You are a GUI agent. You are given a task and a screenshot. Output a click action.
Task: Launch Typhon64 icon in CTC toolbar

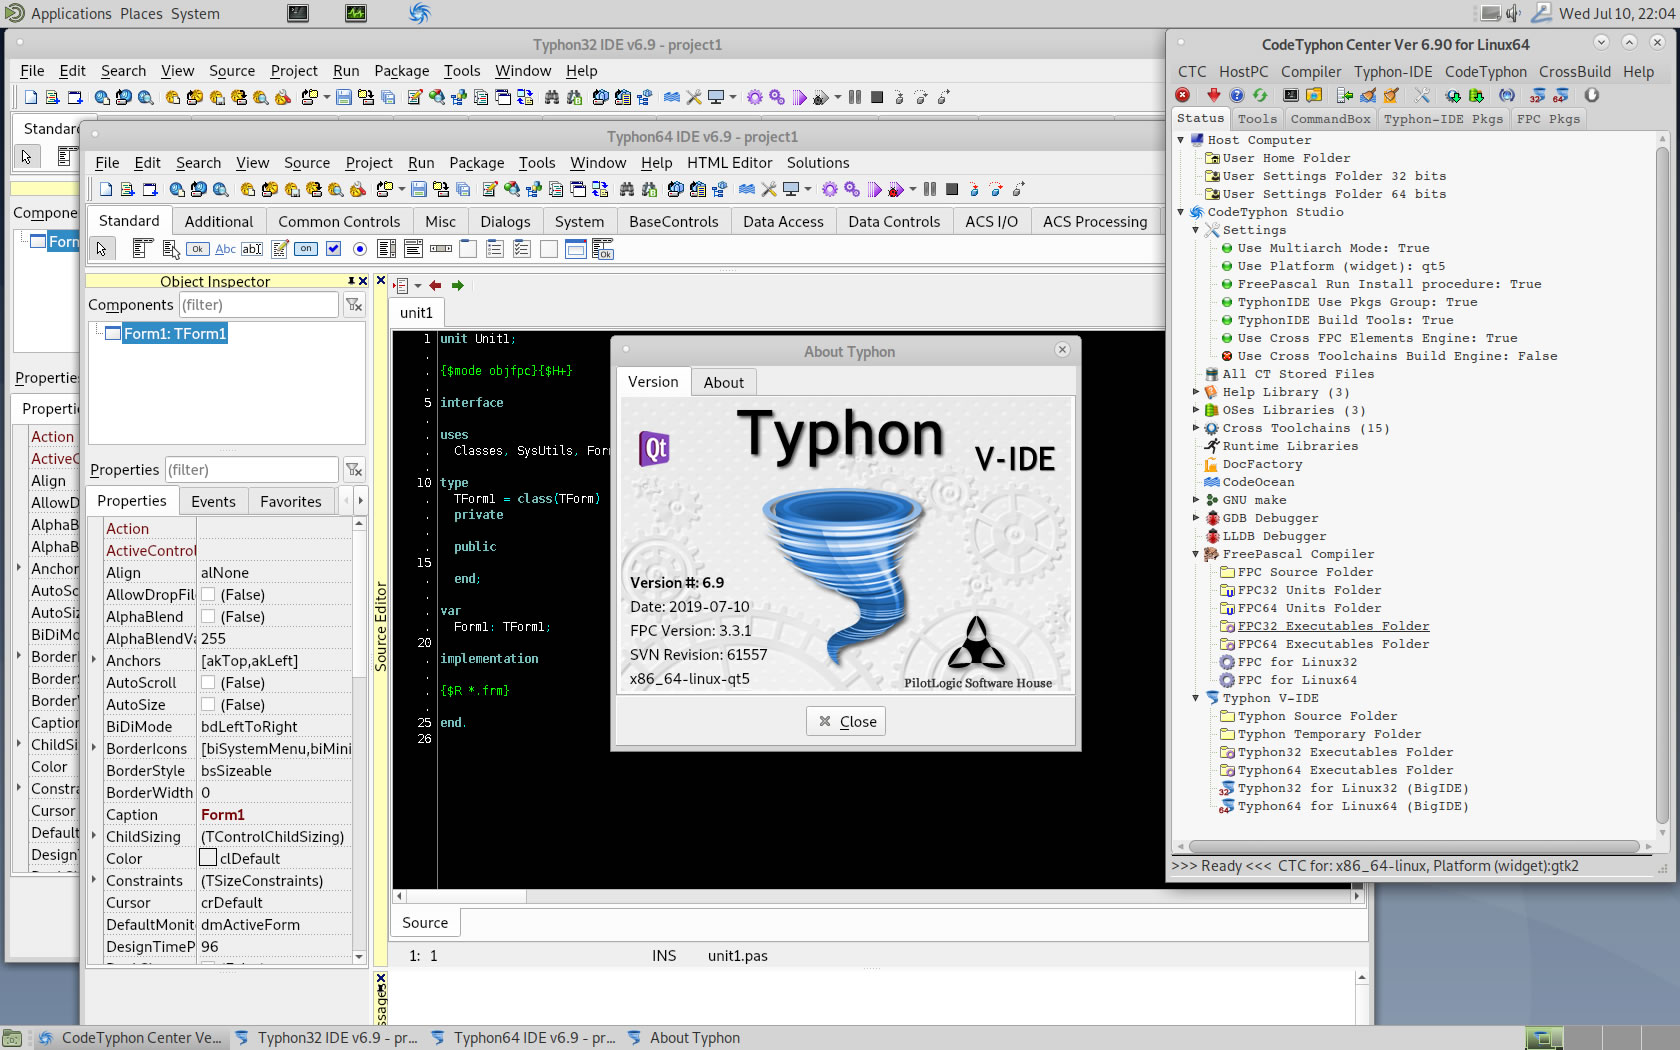click(1560, 95)
